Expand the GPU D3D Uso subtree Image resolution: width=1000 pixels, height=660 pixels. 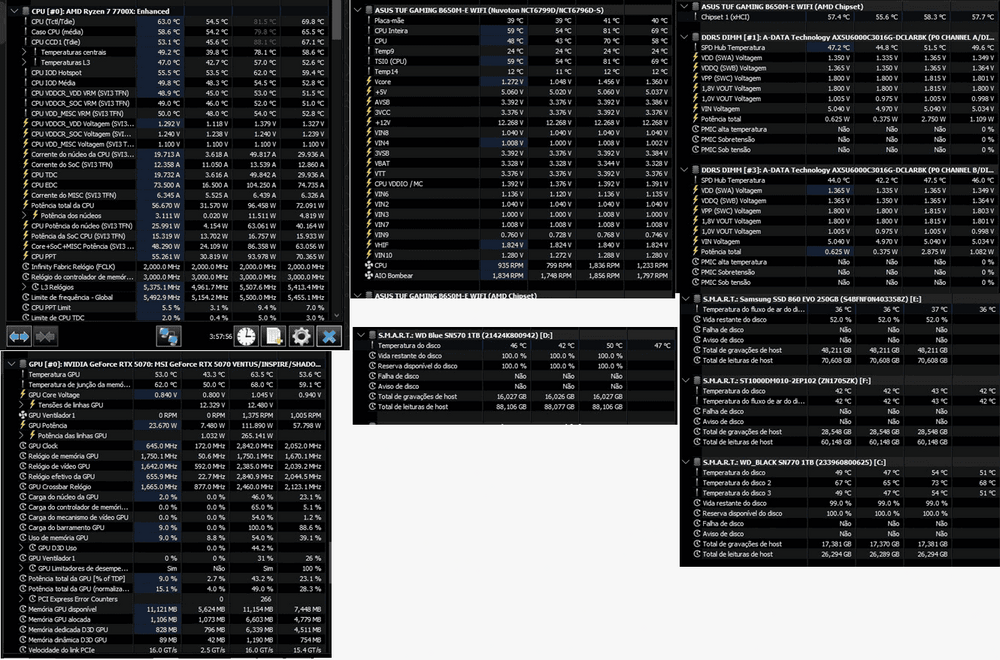(x=22, y=548)
